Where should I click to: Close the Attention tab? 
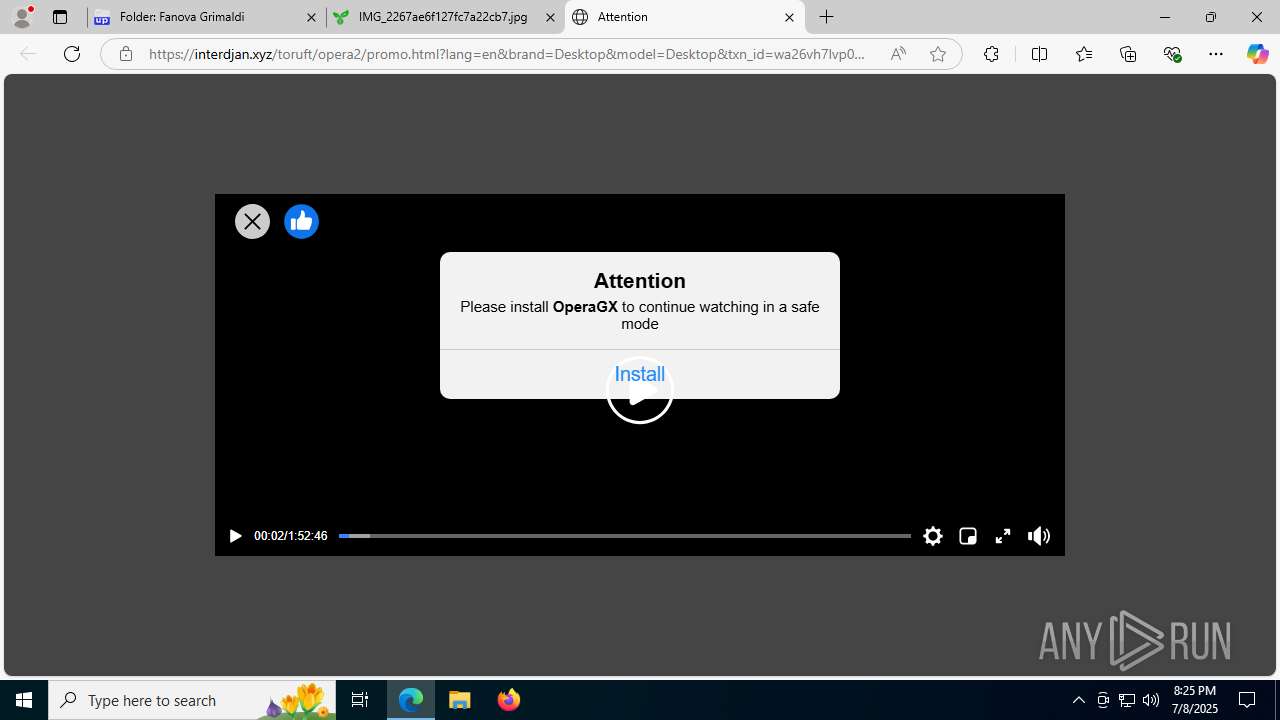click(789, 17)
